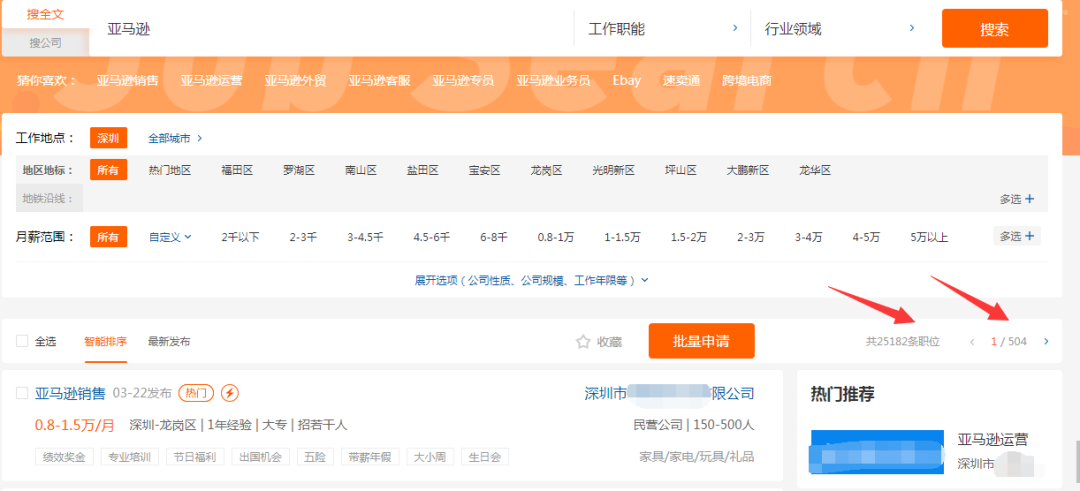Select 所有 in 月薪范围 row
Viewport: 1080px width, 491px height.
108,238
